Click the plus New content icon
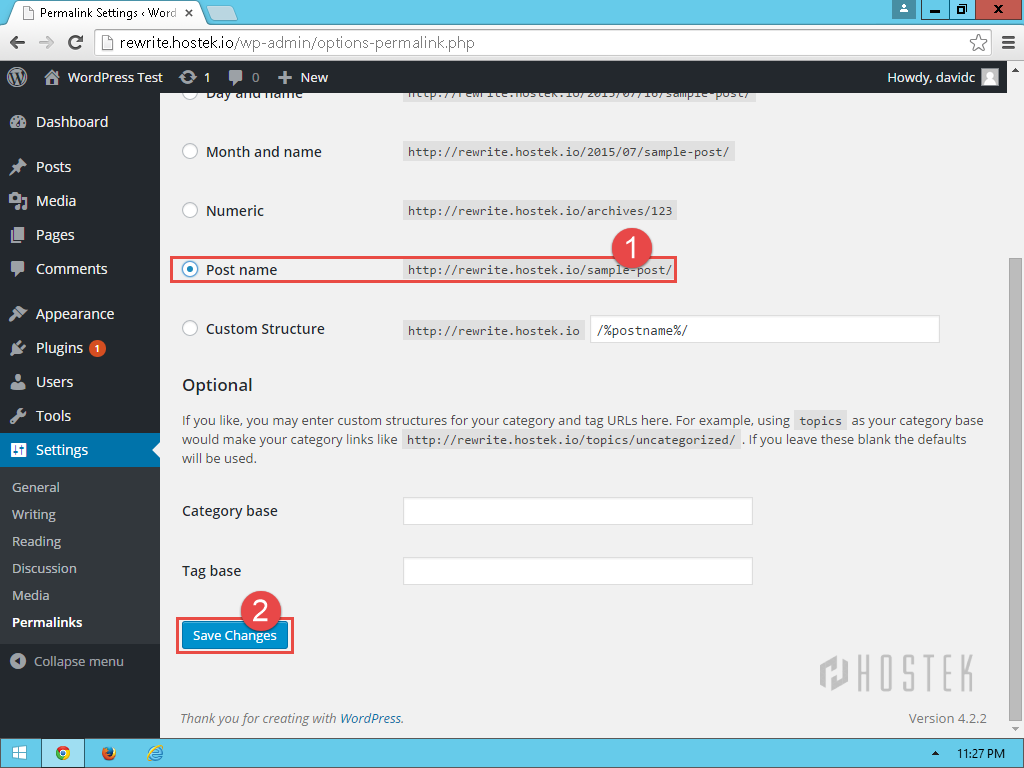Image resolution: width=1024 pixels, height=768 pixels. [285, 77]
